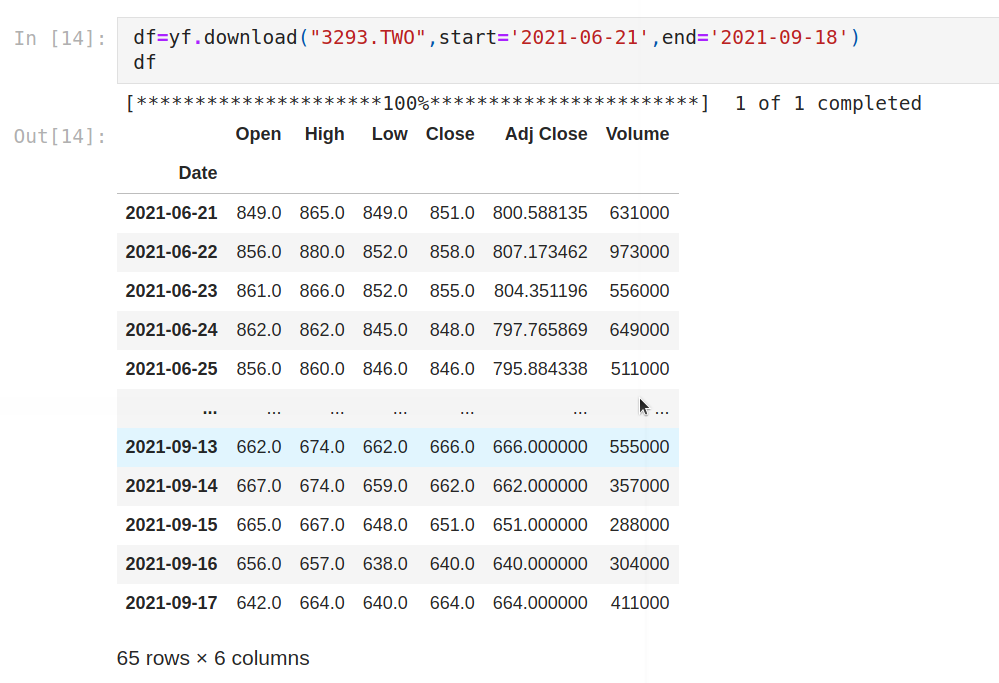999x683 pixels.
Task: Click the Volume value 973000
Action: pyautogui.click(x=639, y=252)
